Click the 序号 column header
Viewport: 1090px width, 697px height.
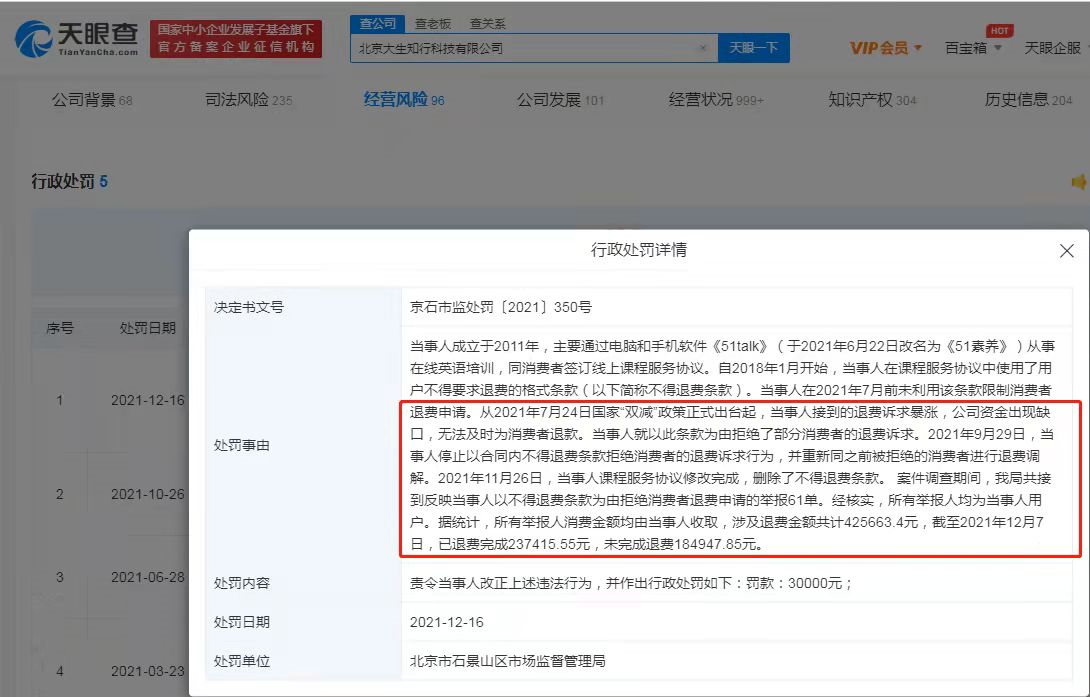(x=60, y=328)
